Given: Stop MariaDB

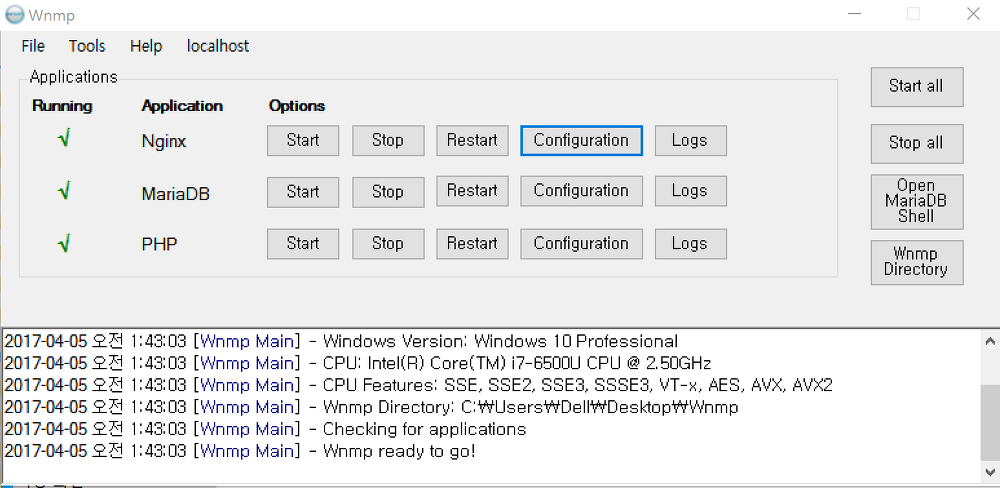Looking at the screenshot, I should point(388,191).
